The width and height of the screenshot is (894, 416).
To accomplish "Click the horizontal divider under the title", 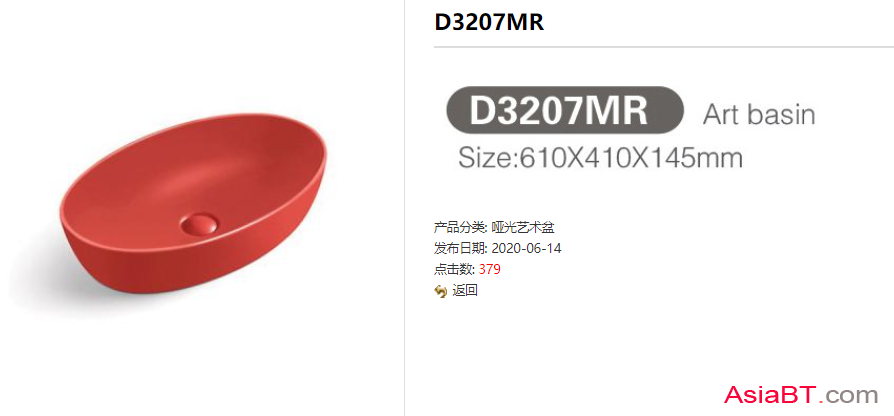I will (x=664, y=47).
